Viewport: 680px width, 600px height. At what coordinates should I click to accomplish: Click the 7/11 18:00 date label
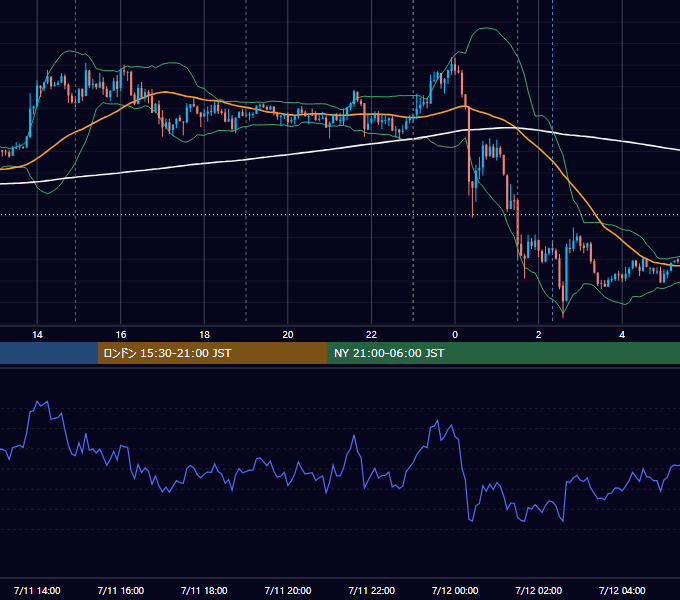[204, 590]
